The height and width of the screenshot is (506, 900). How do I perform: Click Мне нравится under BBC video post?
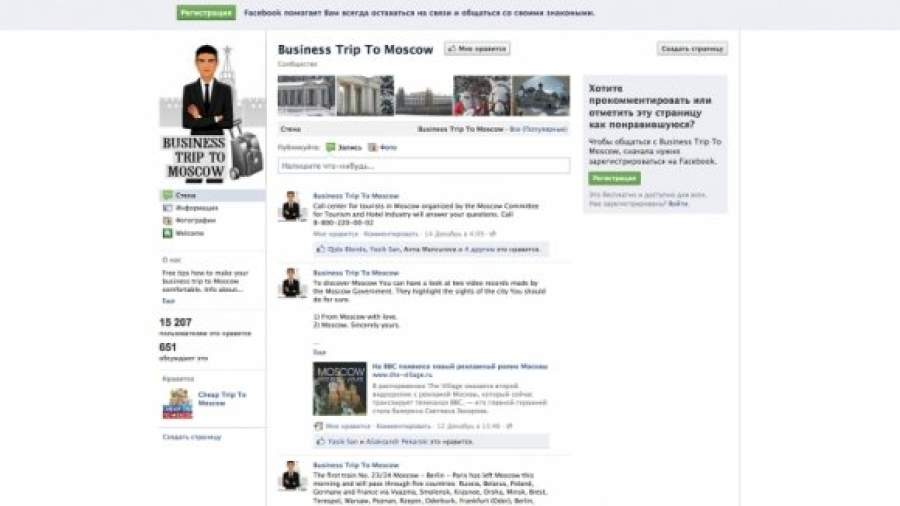click(x=348, y=426)
